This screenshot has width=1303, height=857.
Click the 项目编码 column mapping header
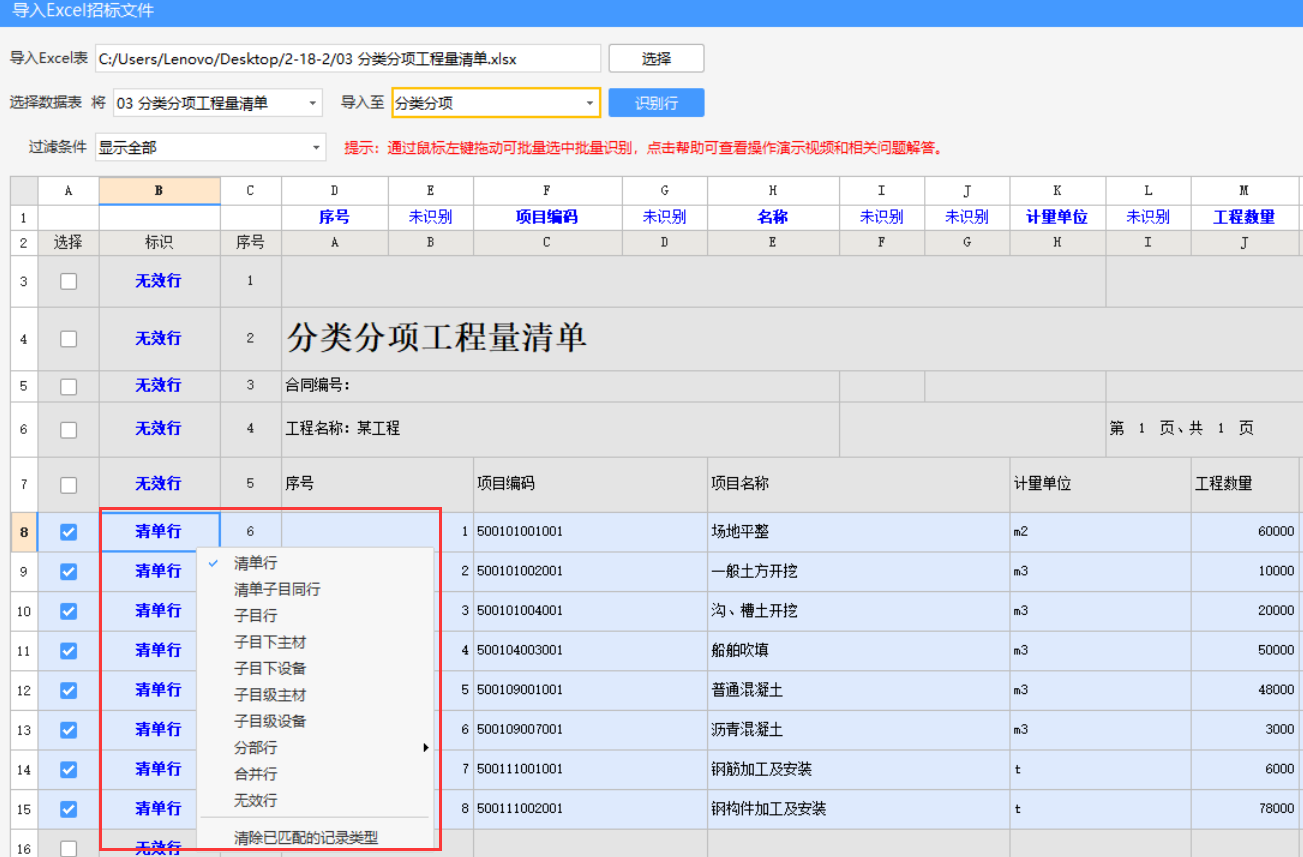(x=546, y=217)
